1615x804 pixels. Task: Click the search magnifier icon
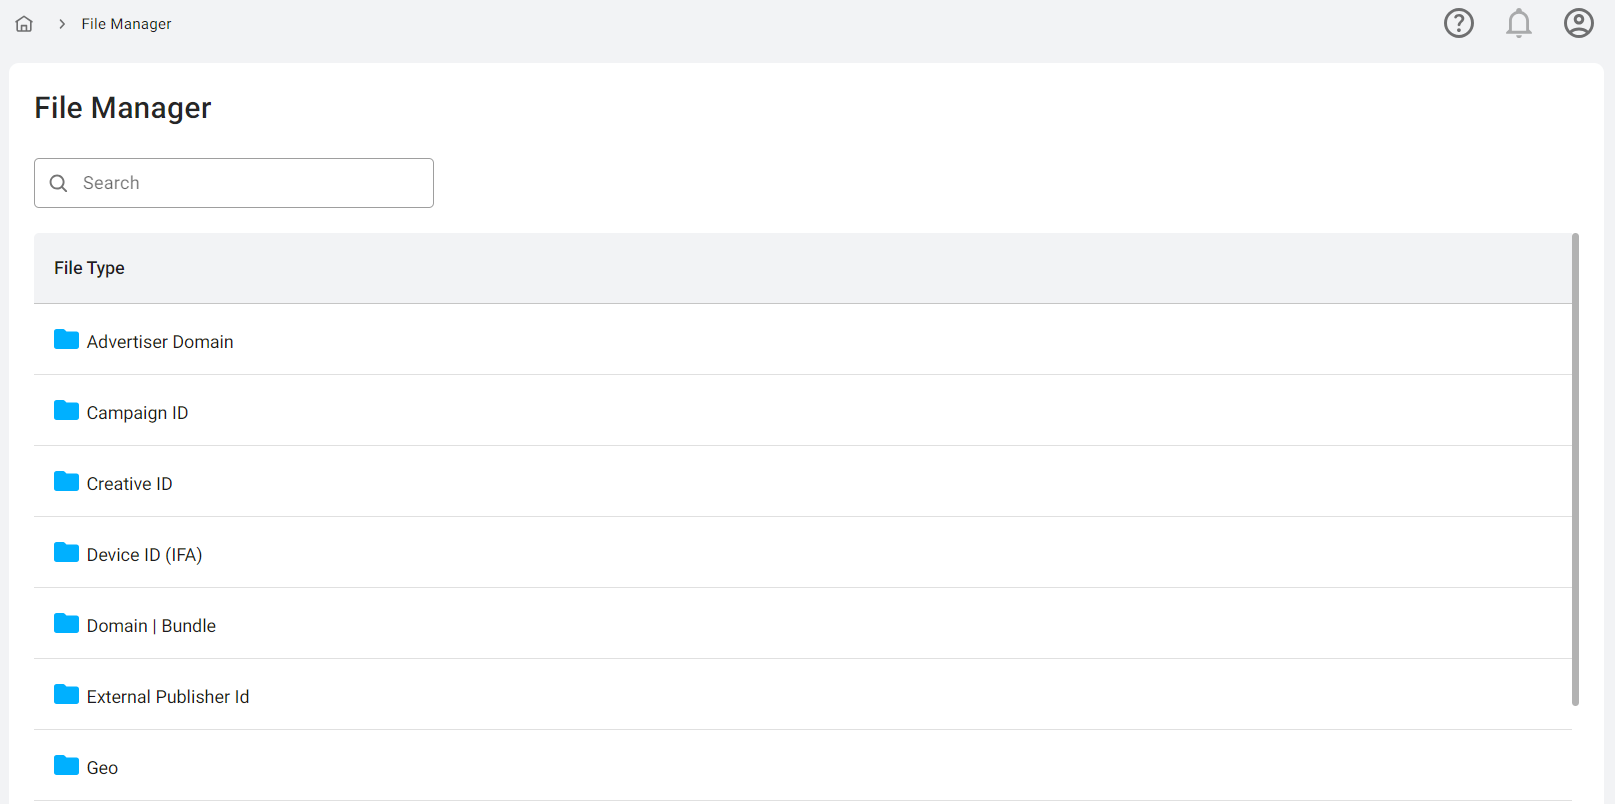coord(59,183)
